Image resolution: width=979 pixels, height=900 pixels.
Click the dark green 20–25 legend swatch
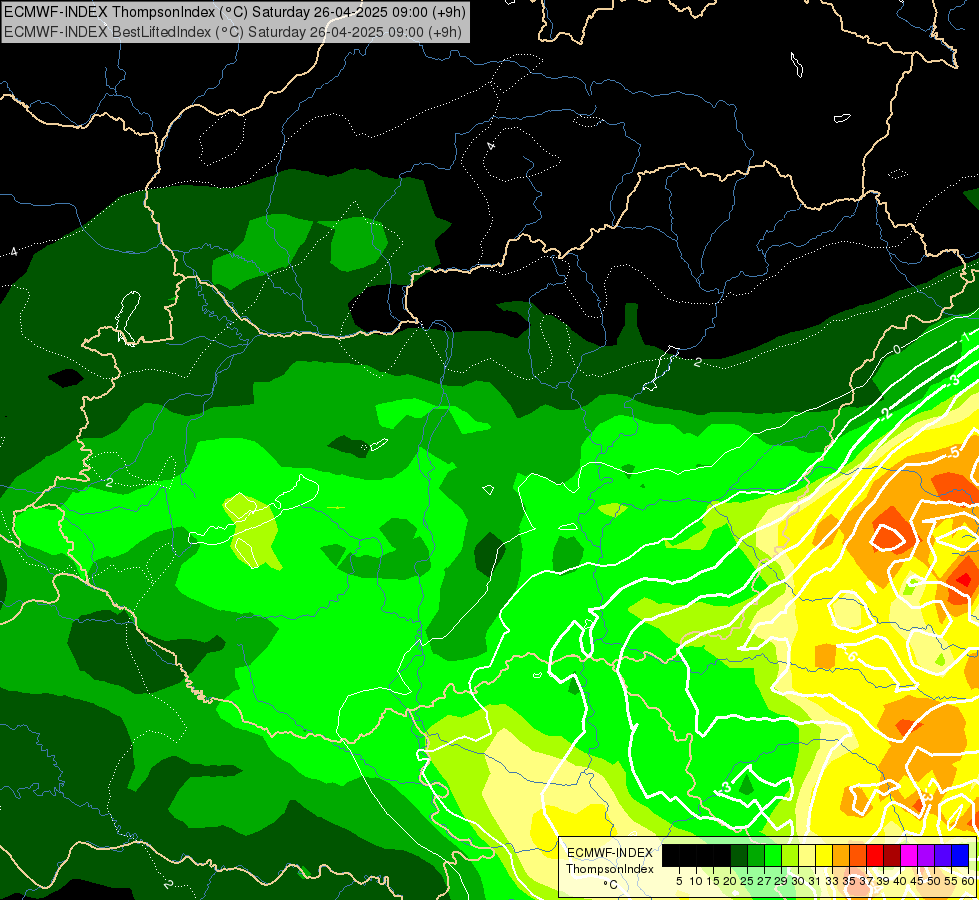tap(739, 855)
